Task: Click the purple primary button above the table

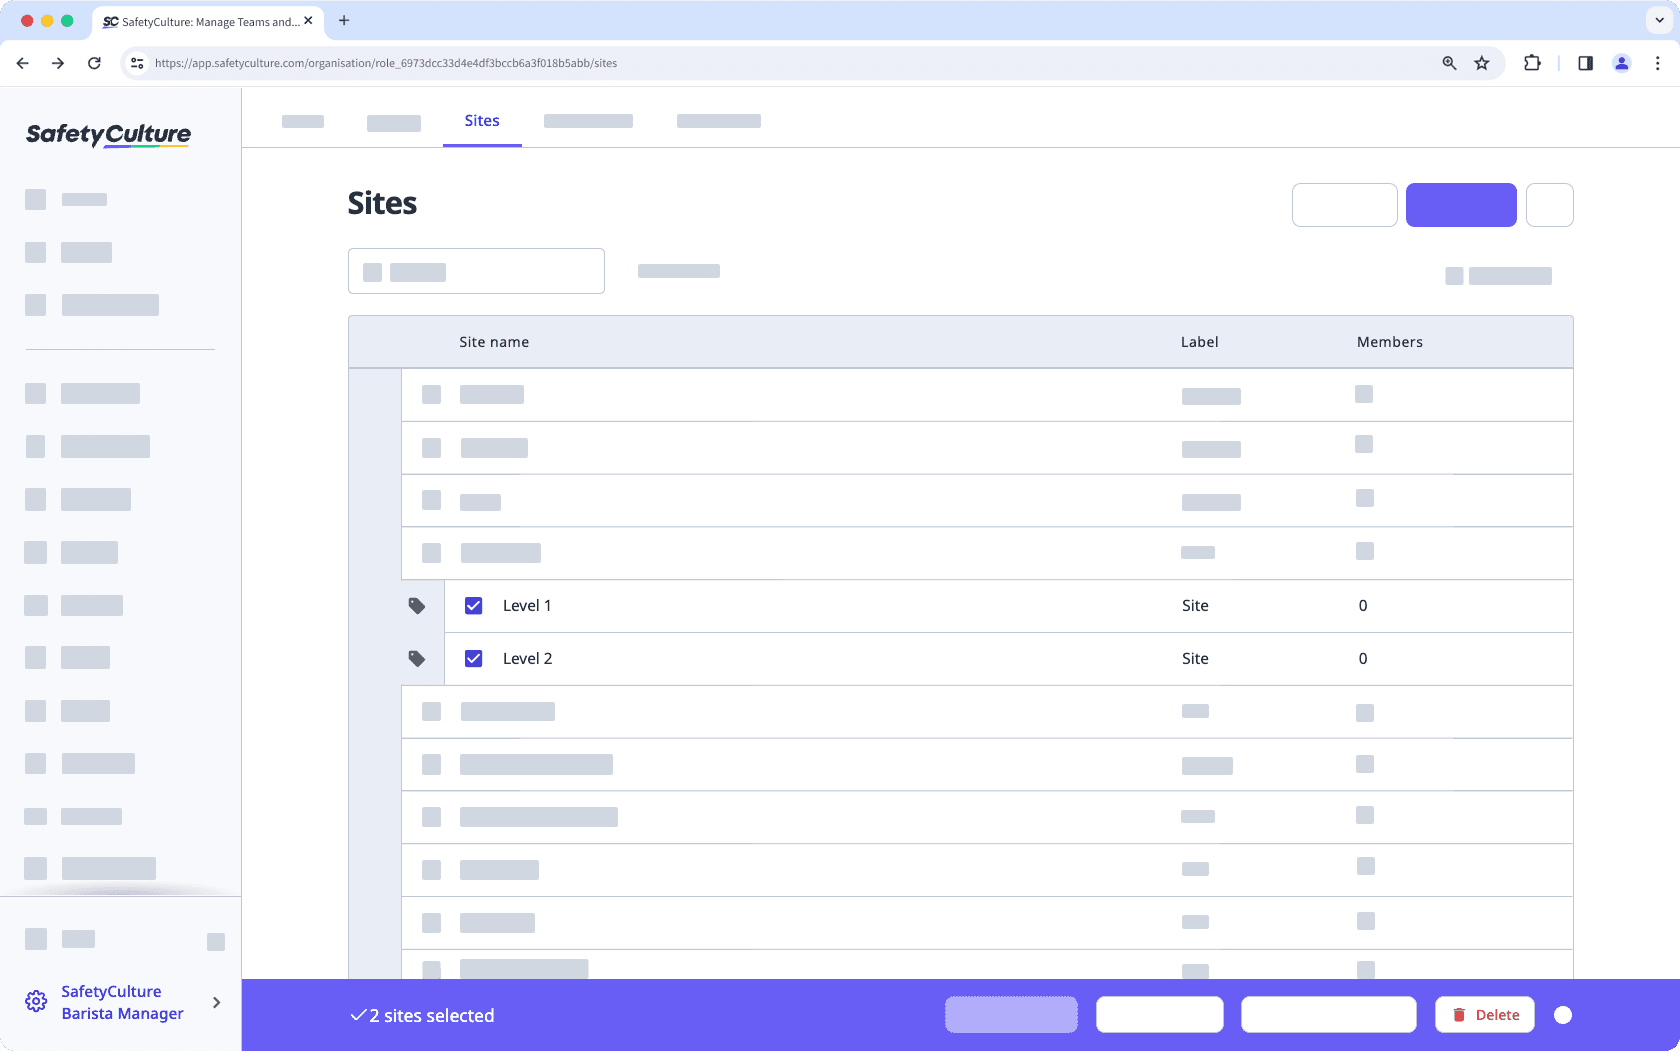Action: [x=1461, y=204]
